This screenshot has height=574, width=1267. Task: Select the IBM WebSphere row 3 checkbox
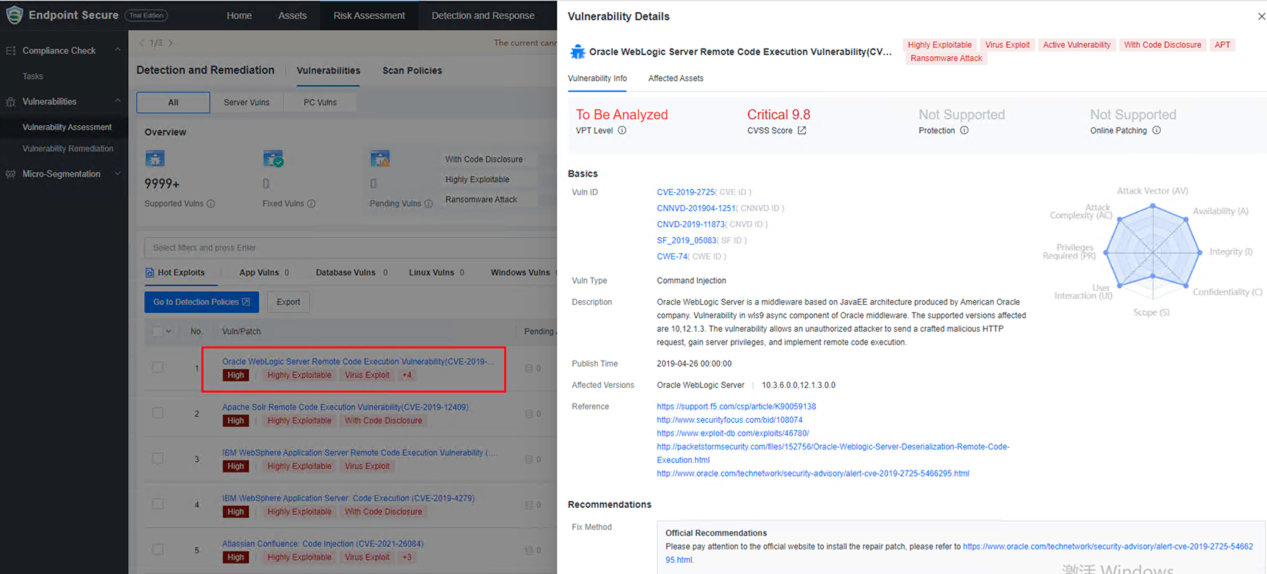pos(158,459)
